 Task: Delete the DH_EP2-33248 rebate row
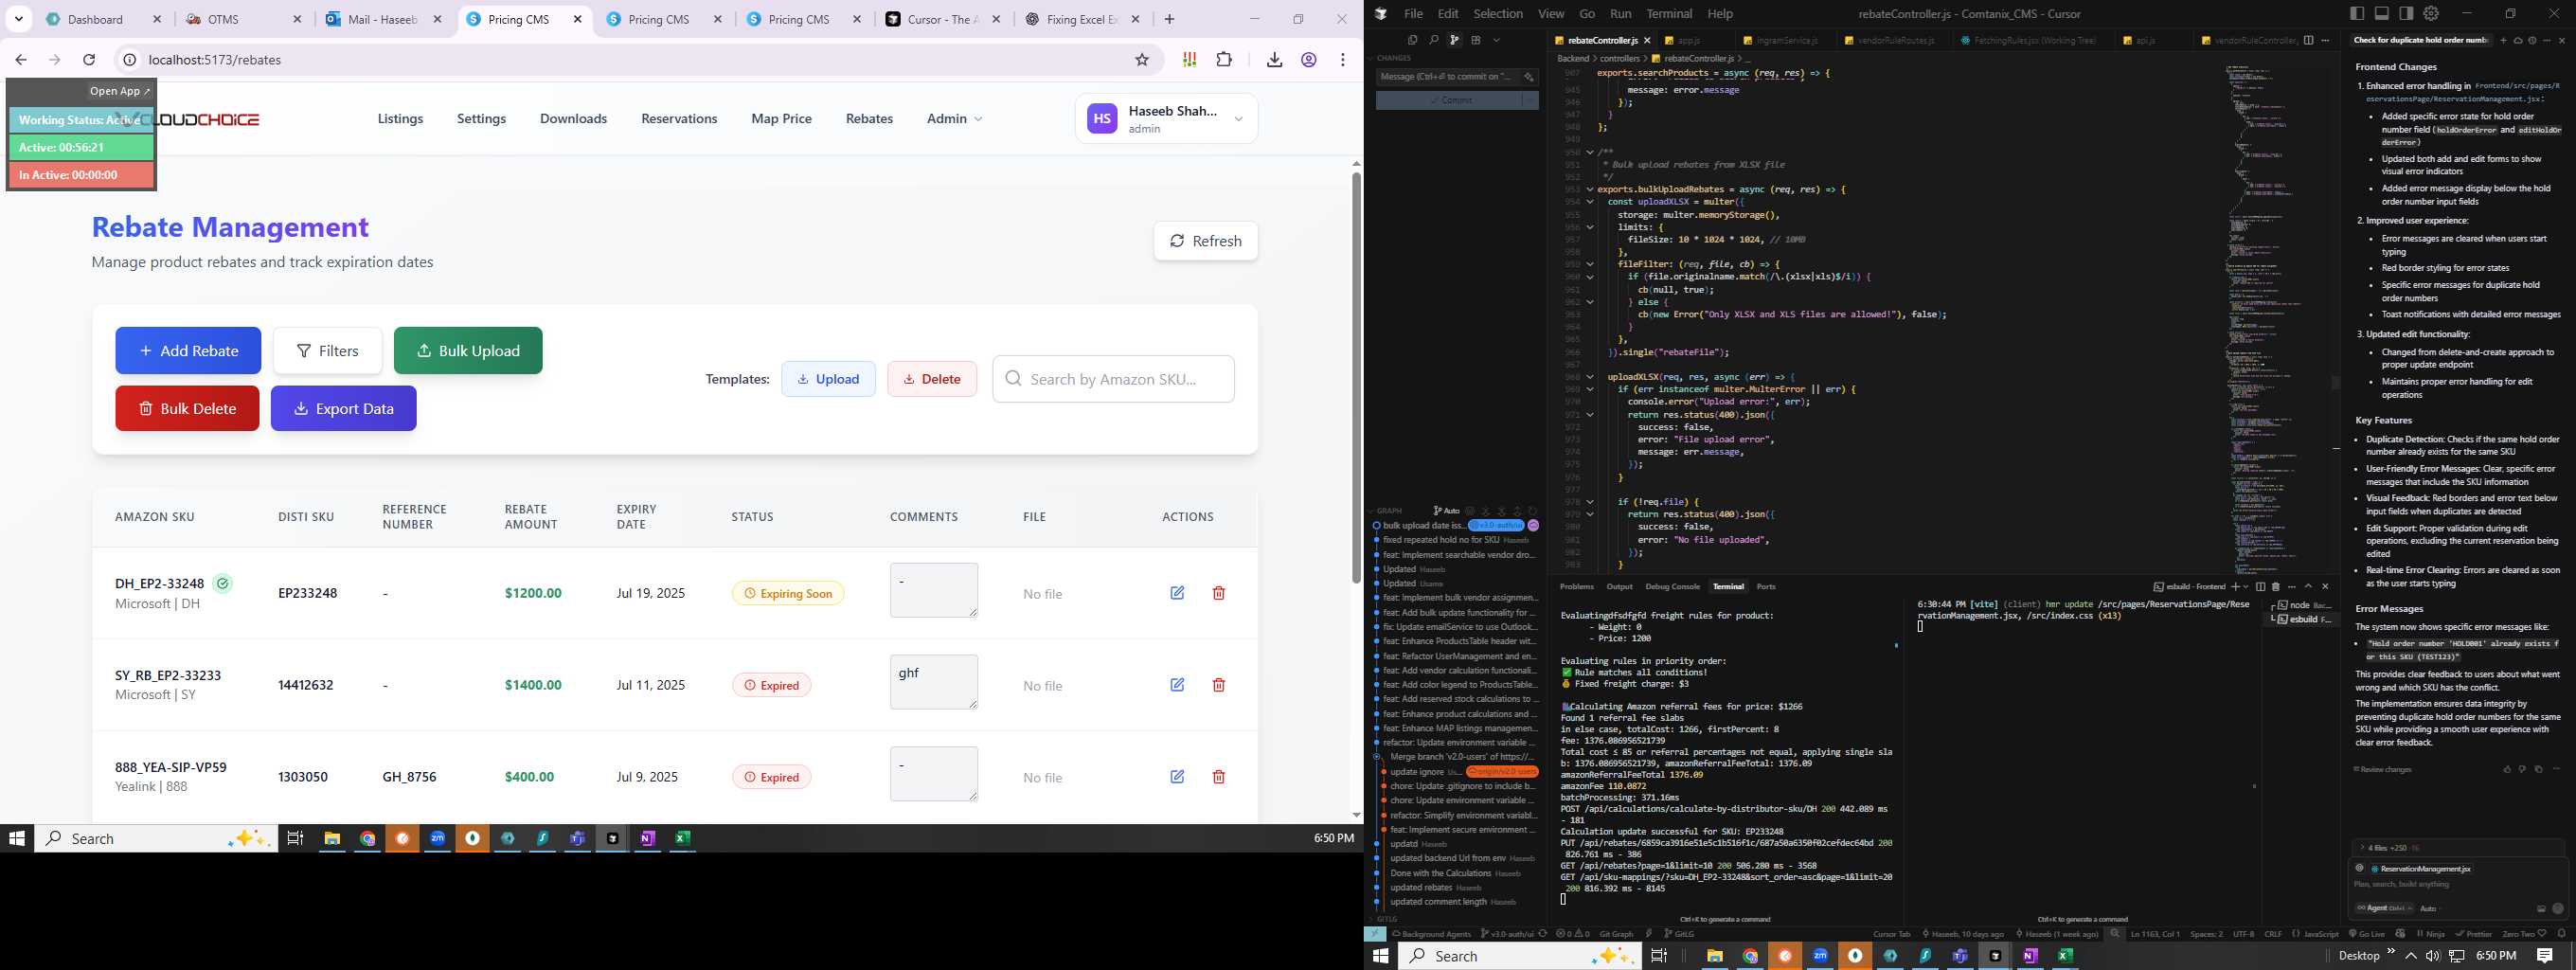pos(1218,593)
